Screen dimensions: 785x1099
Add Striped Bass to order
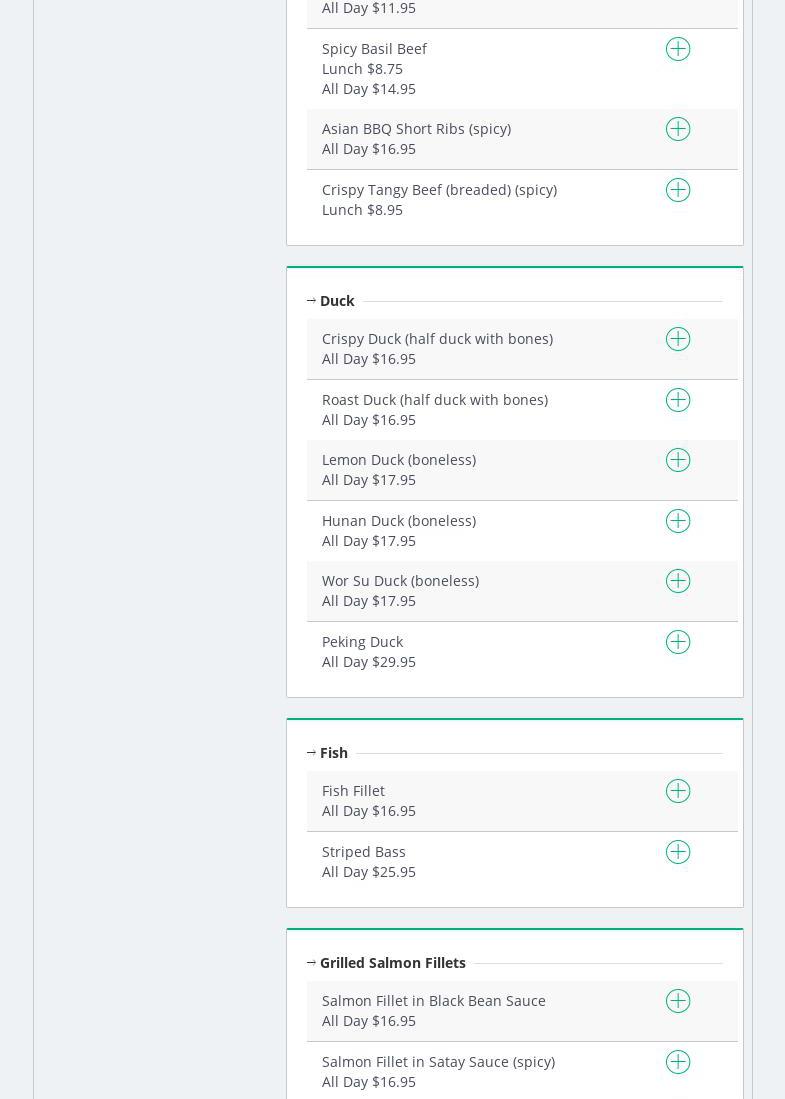678,852
